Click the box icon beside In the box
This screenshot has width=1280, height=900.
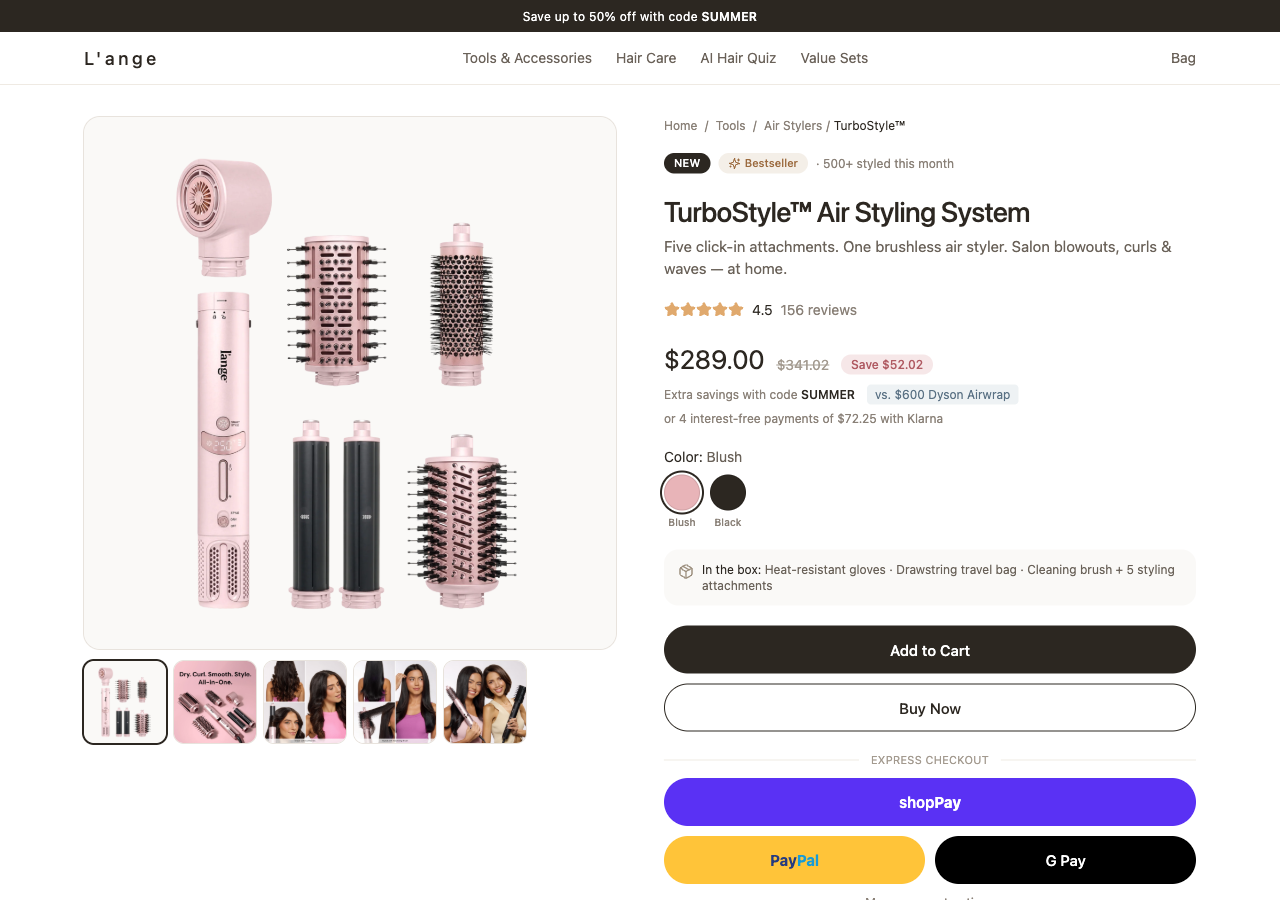pyautogui.click(x=686, y=571)
